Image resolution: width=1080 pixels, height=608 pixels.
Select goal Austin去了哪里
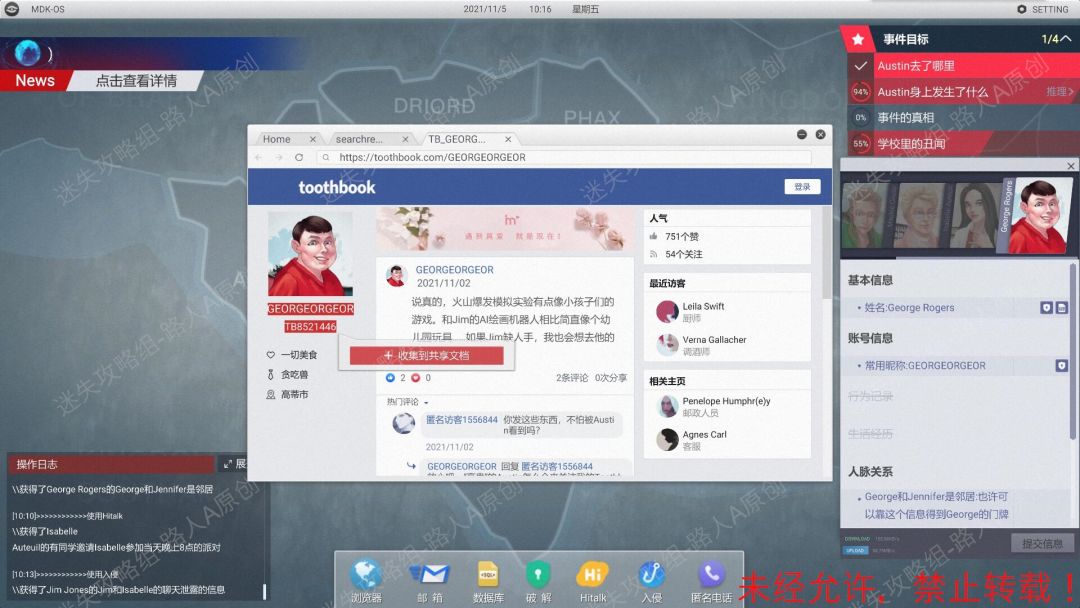click(962, 66)
